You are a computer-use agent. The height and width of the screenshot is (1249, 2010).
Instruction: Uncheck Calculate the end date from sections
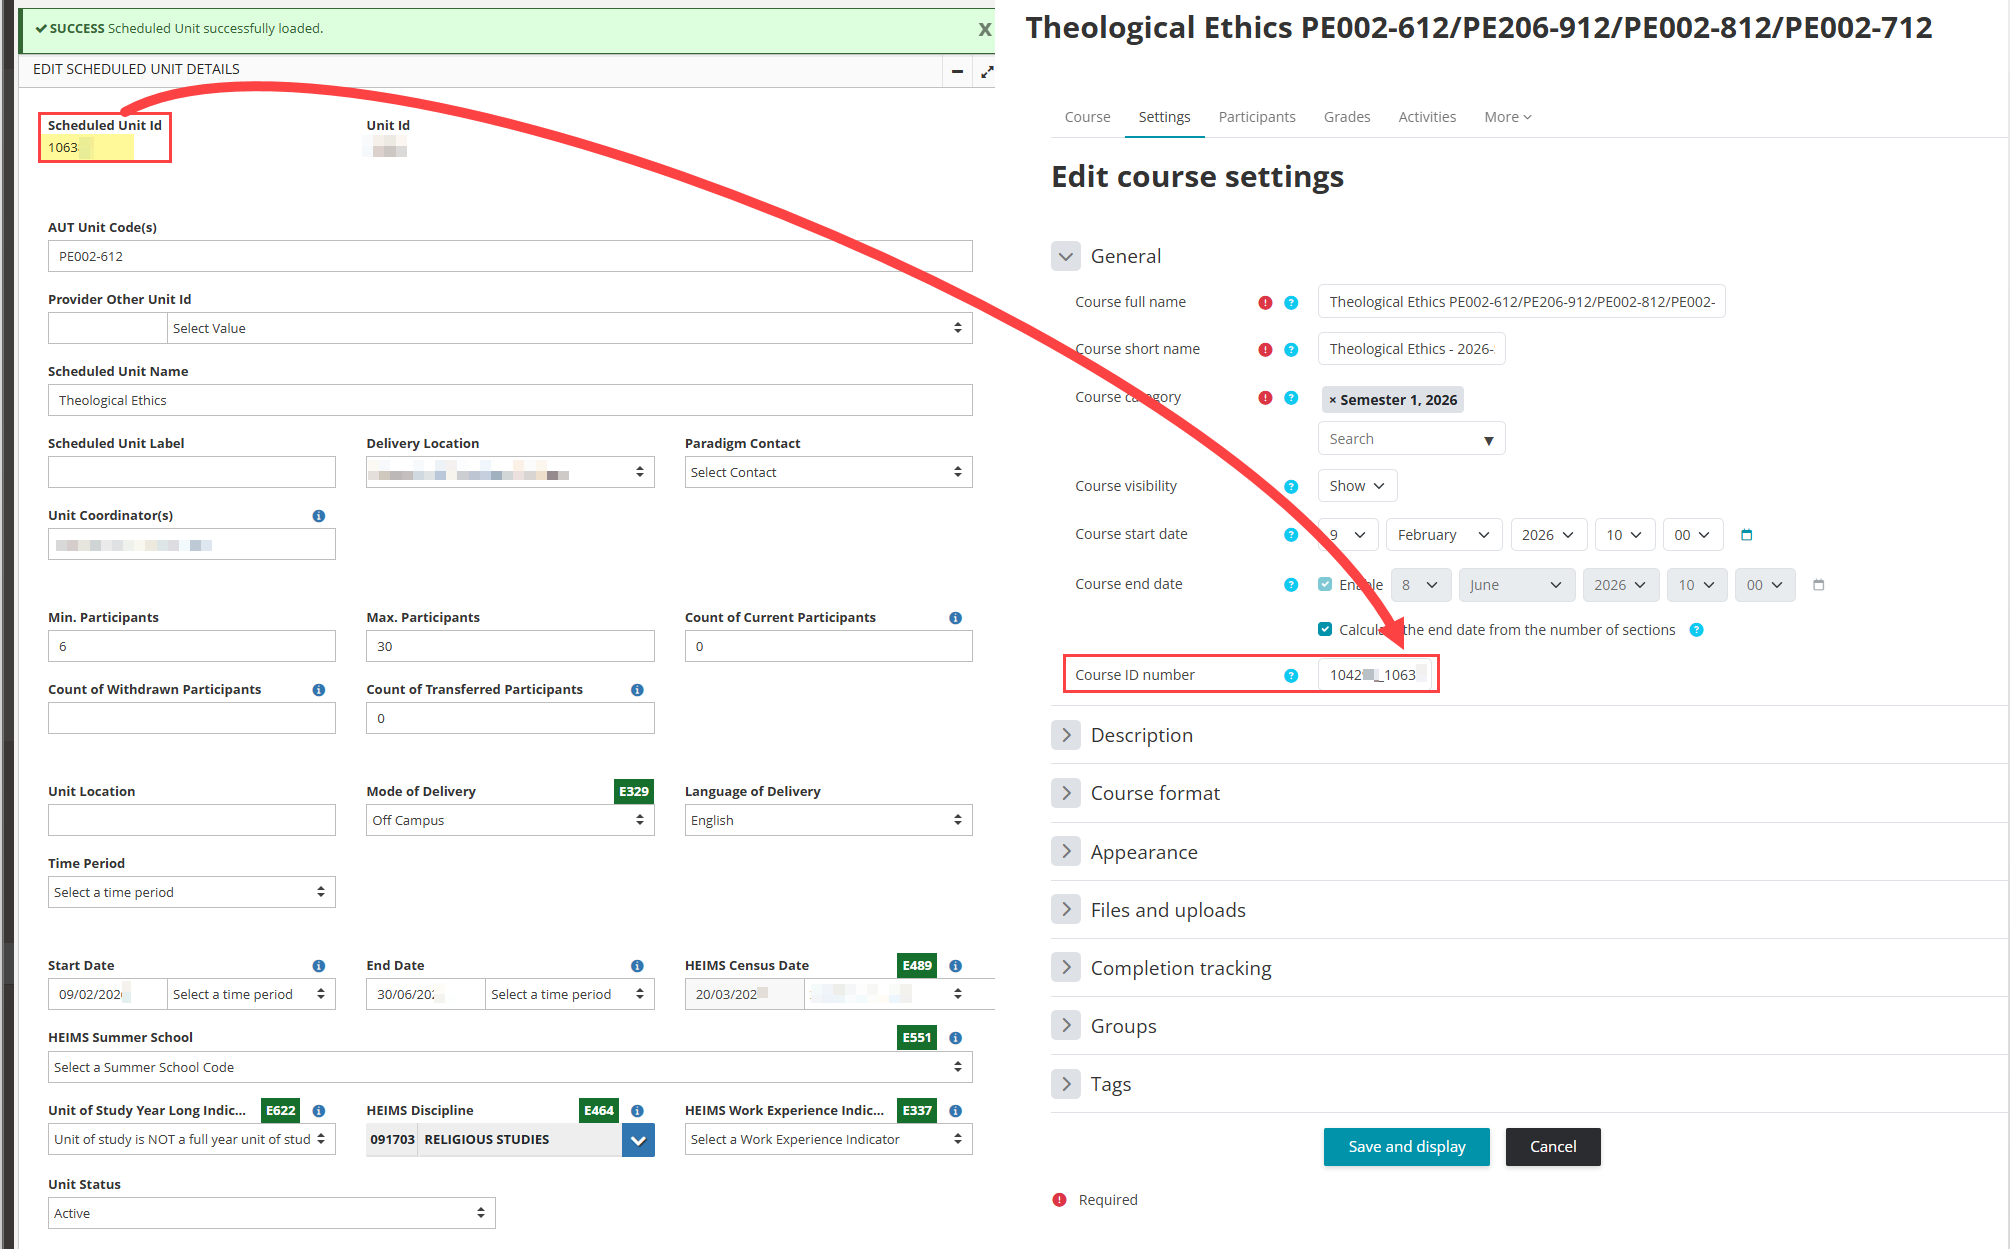1325,630
